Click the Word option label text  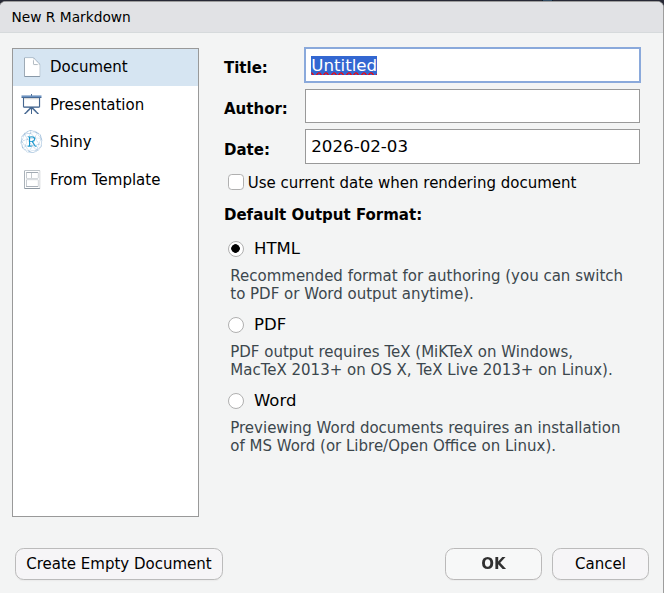click(x=275, y=401)
